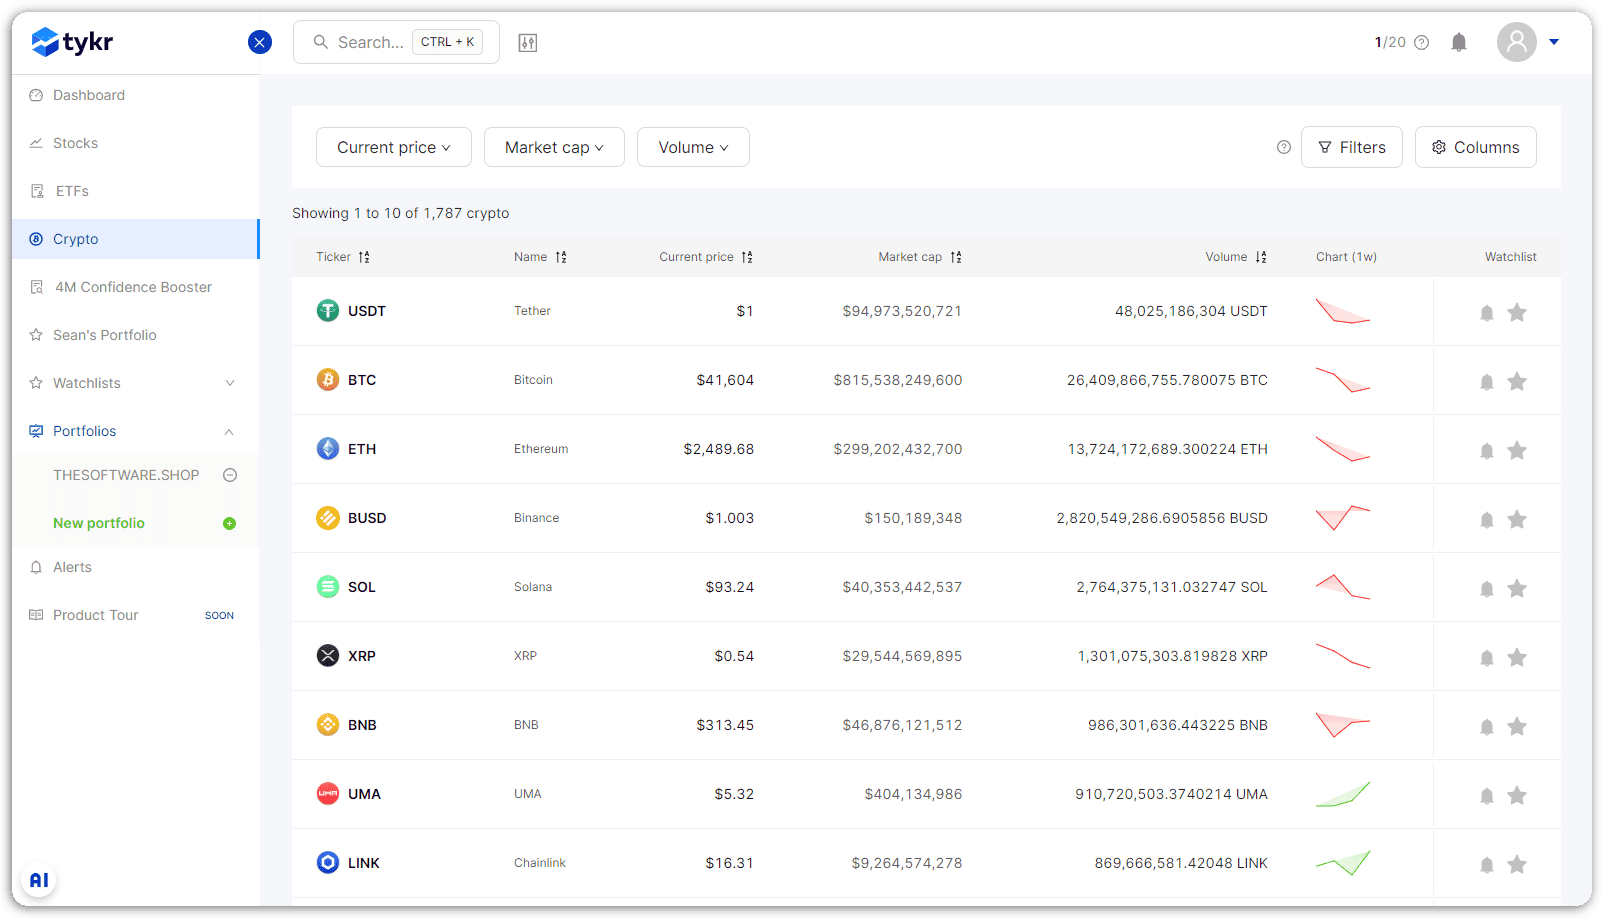Star UMA to watchlist
Viewport: 1604px width, 918px height.
coord(1517,795)
